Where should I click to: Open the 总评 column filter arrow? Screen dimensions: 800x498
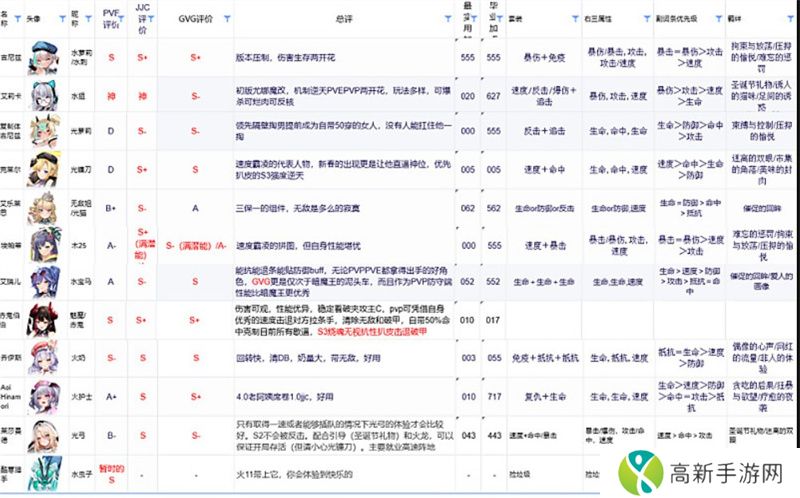(x=447, y=19)
